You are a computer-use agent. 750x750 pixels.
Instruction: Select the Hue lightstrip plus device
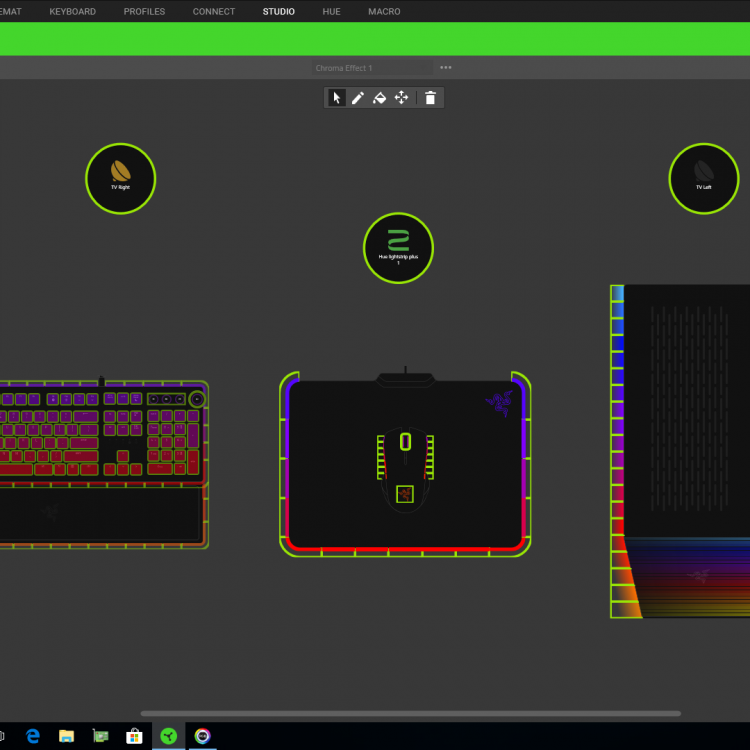click(398, 247)
